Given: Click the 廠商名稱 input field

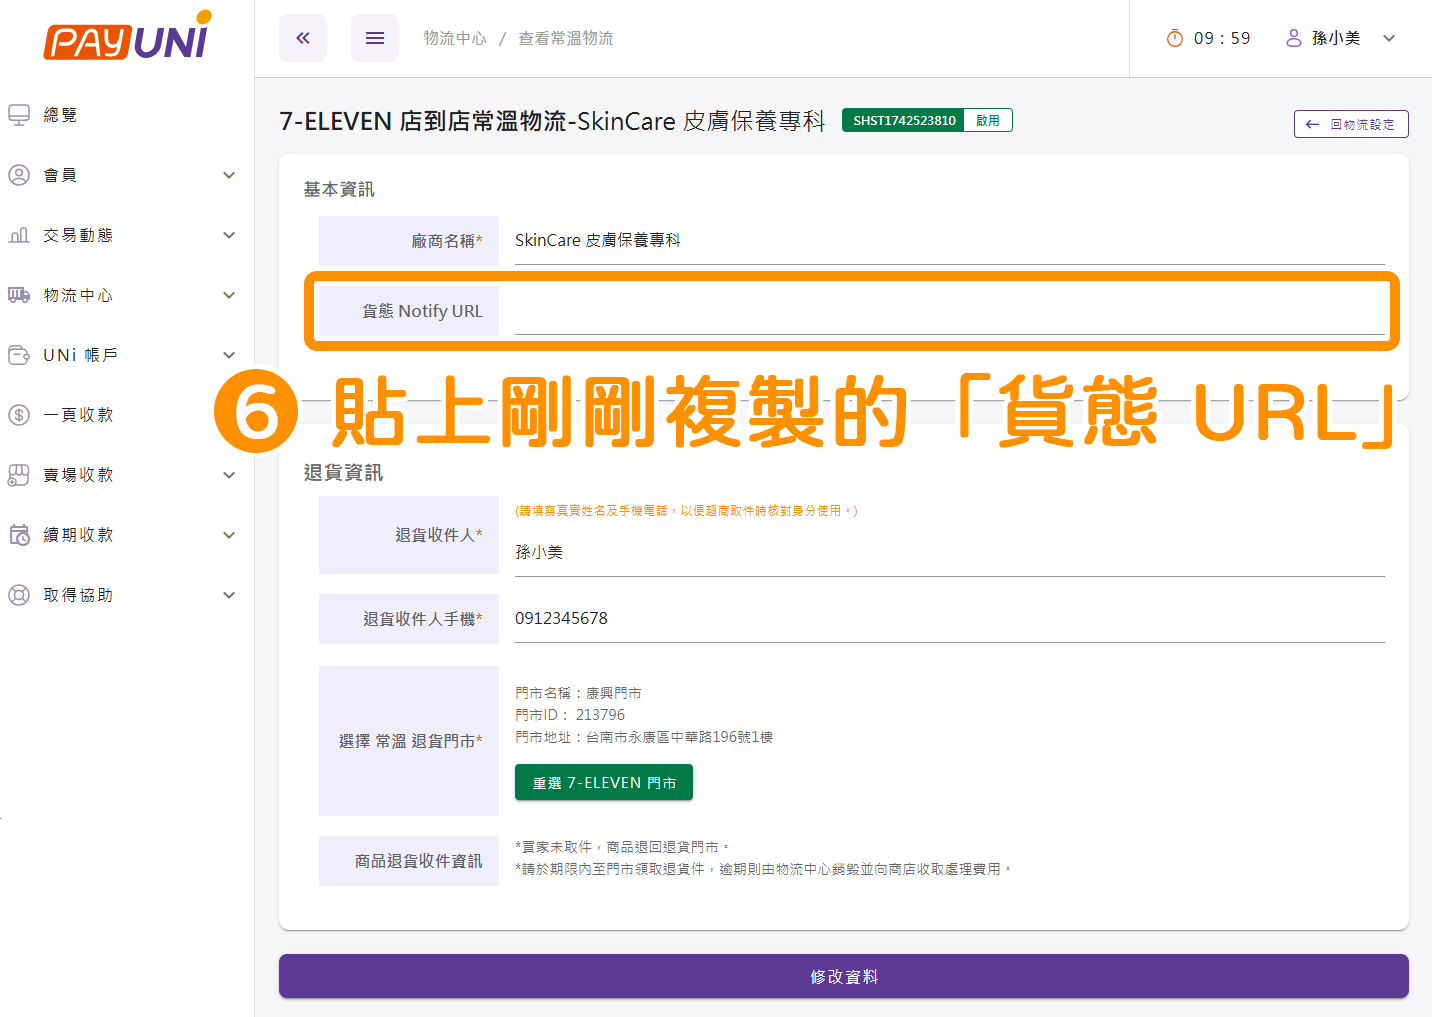Looking at the screenshot, I should (x=949, y=241).
